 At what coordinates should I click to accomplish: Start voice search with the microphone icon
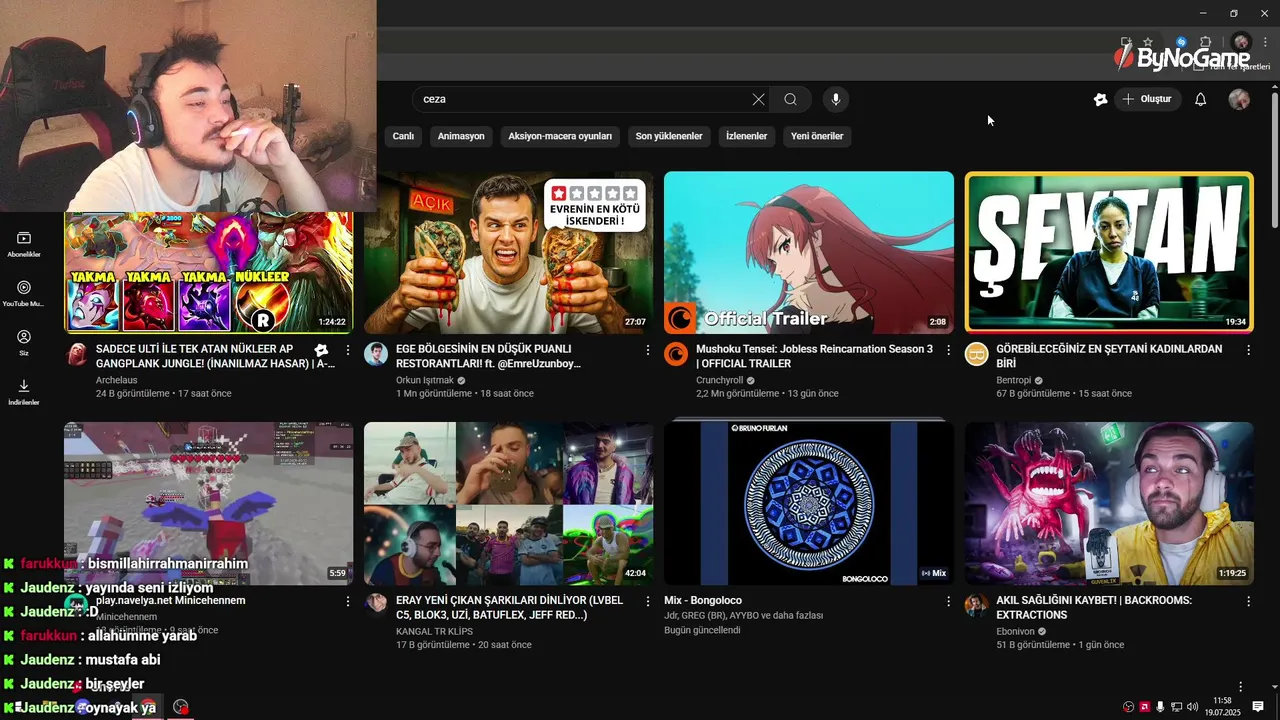click(836, 99)
